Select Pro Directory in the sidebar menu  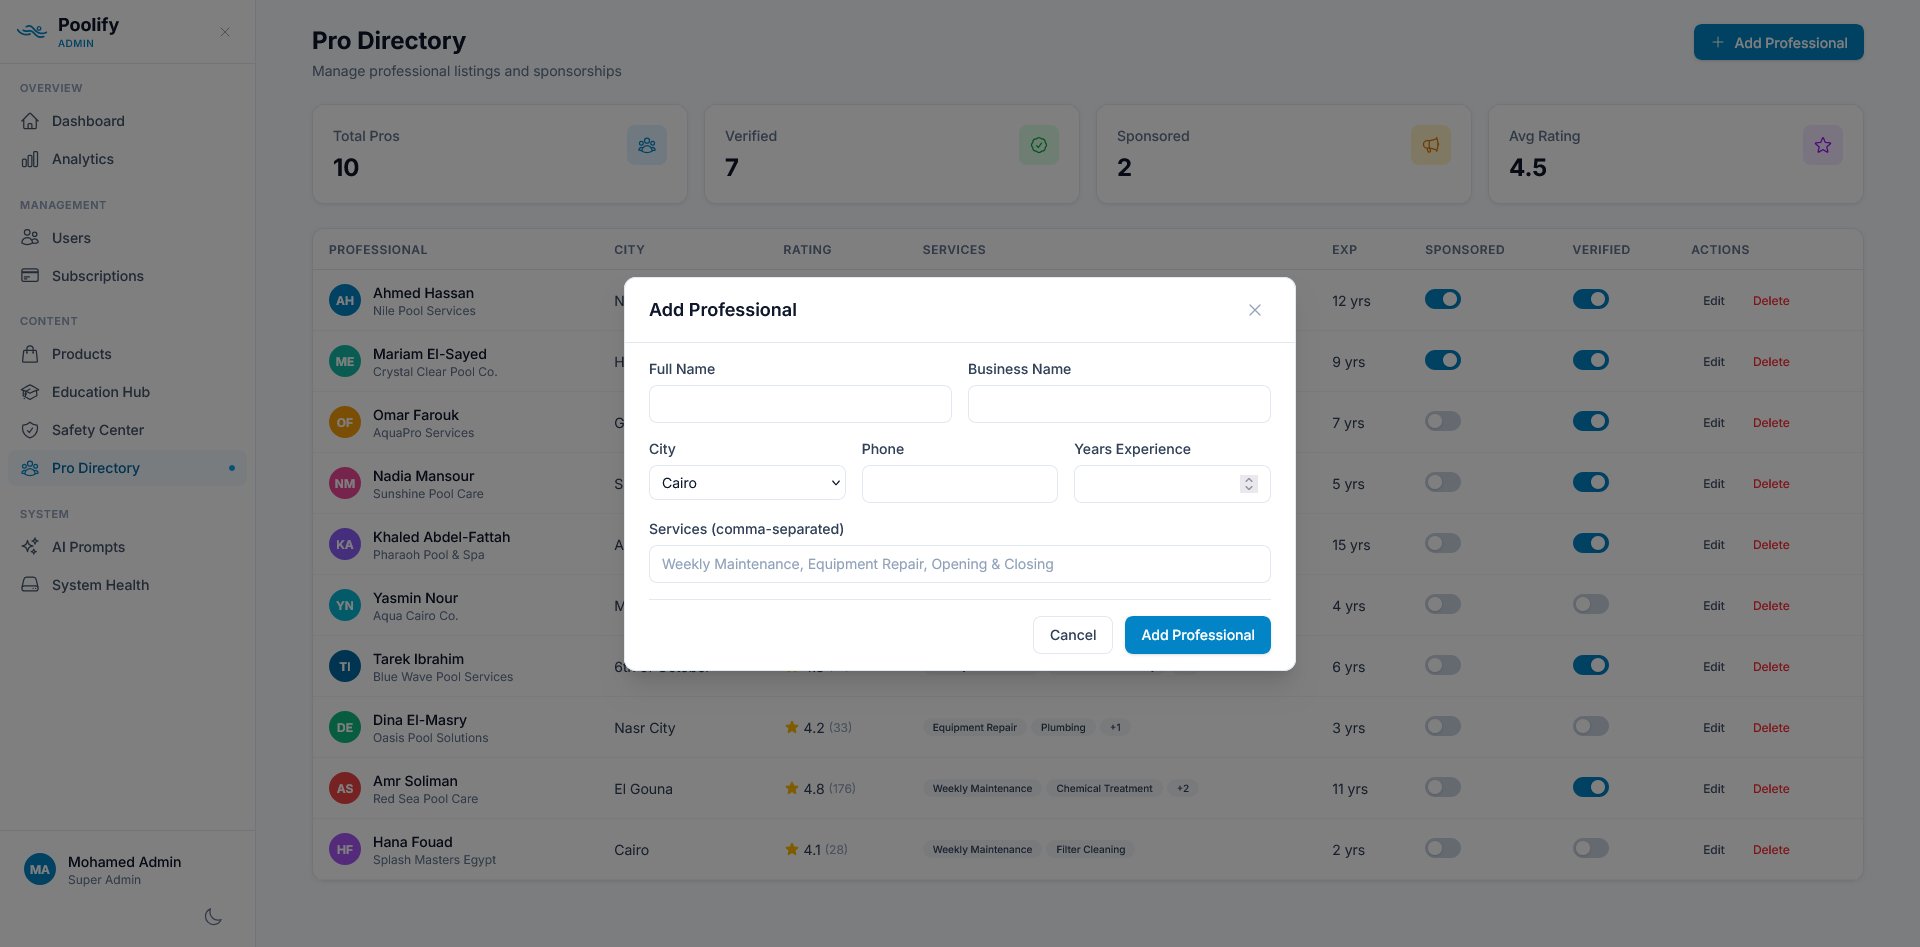(95, 467)
